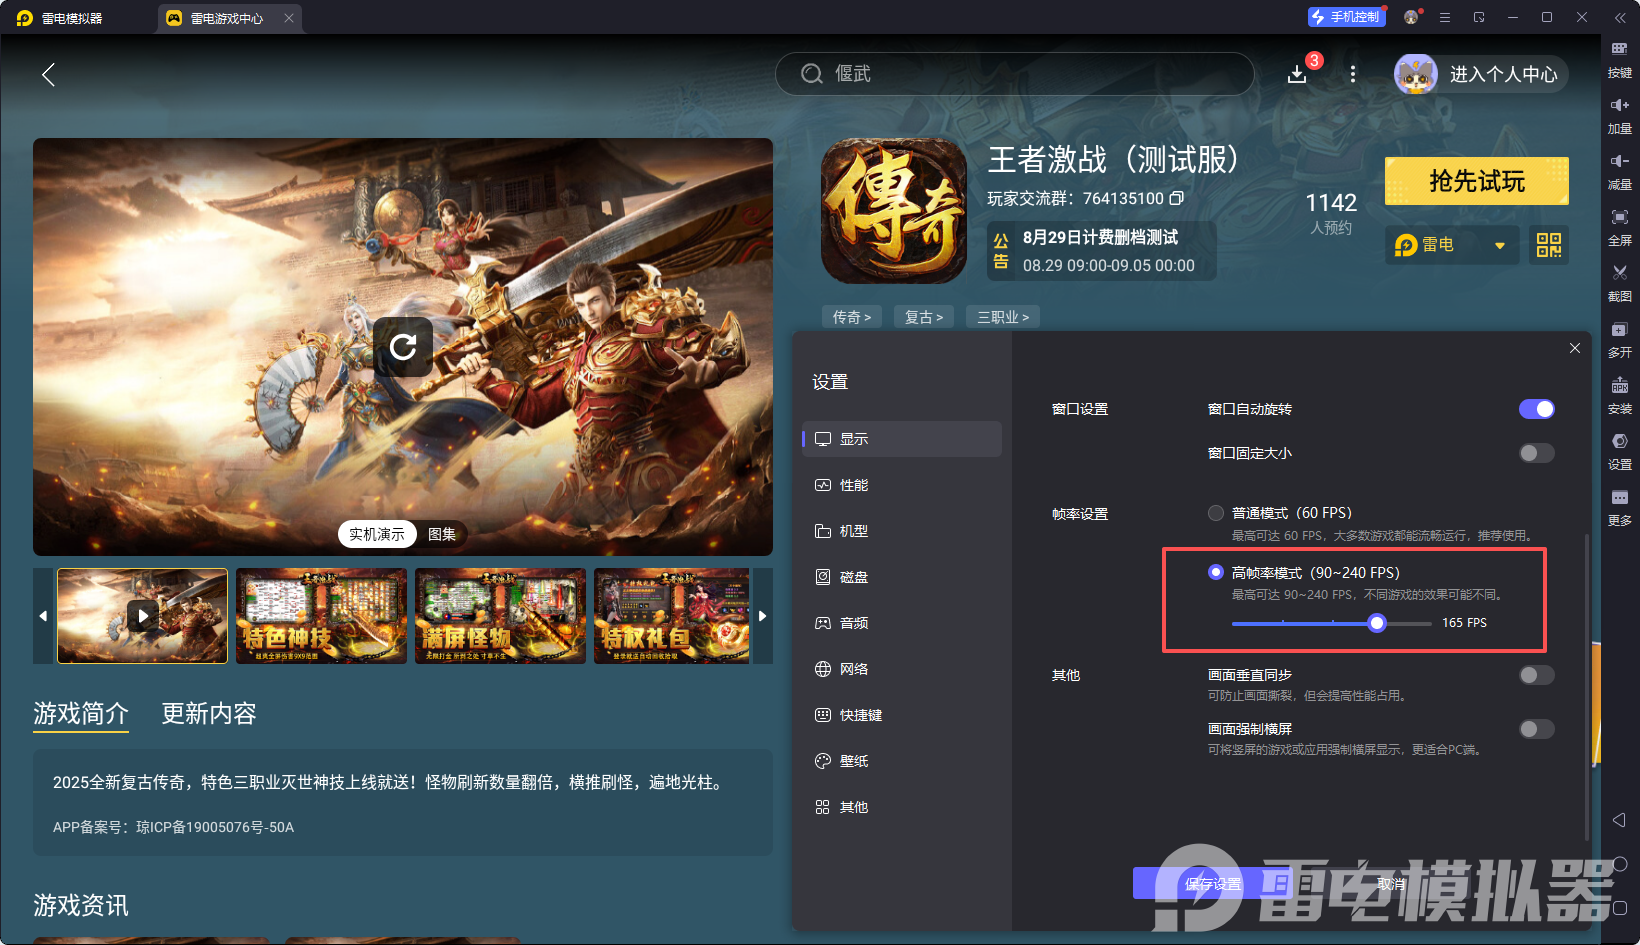The height and width of the screenshot is (945, 1640).
Task: Increase volume with 加量 sidebar icon
Action: pos(1620,116)
